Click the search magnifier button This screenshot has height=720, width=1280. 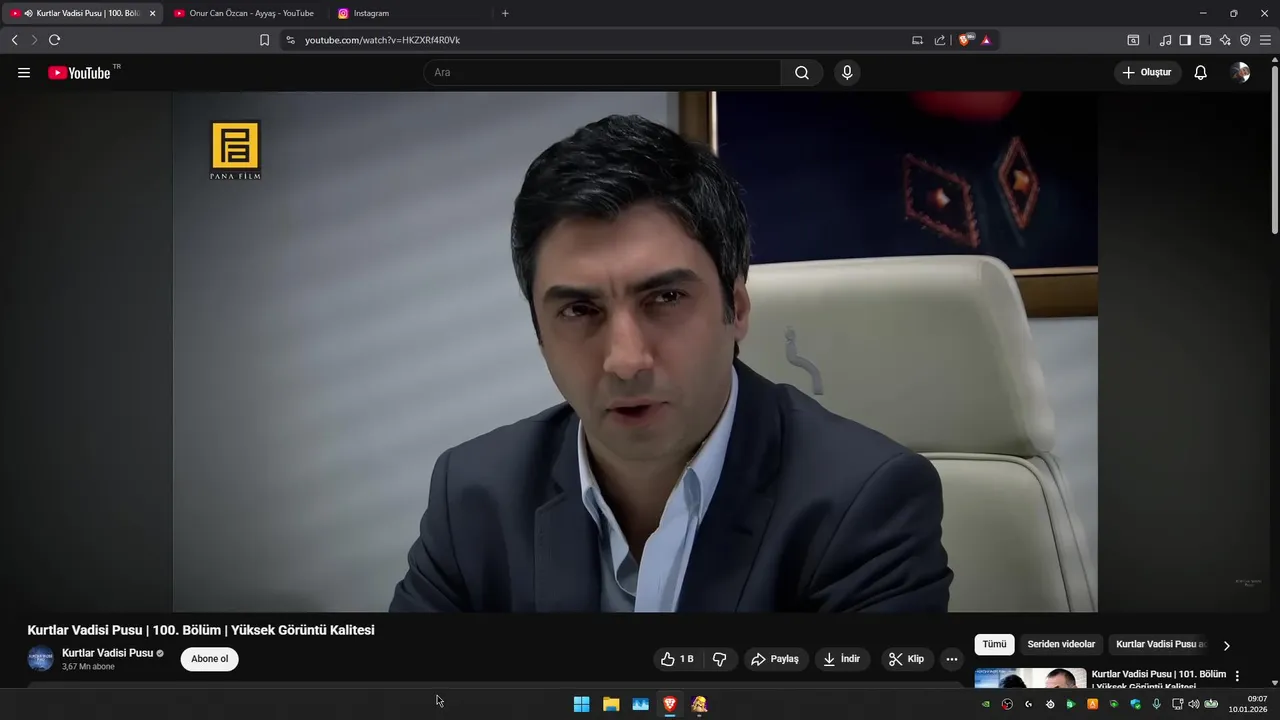coord(802,73)
